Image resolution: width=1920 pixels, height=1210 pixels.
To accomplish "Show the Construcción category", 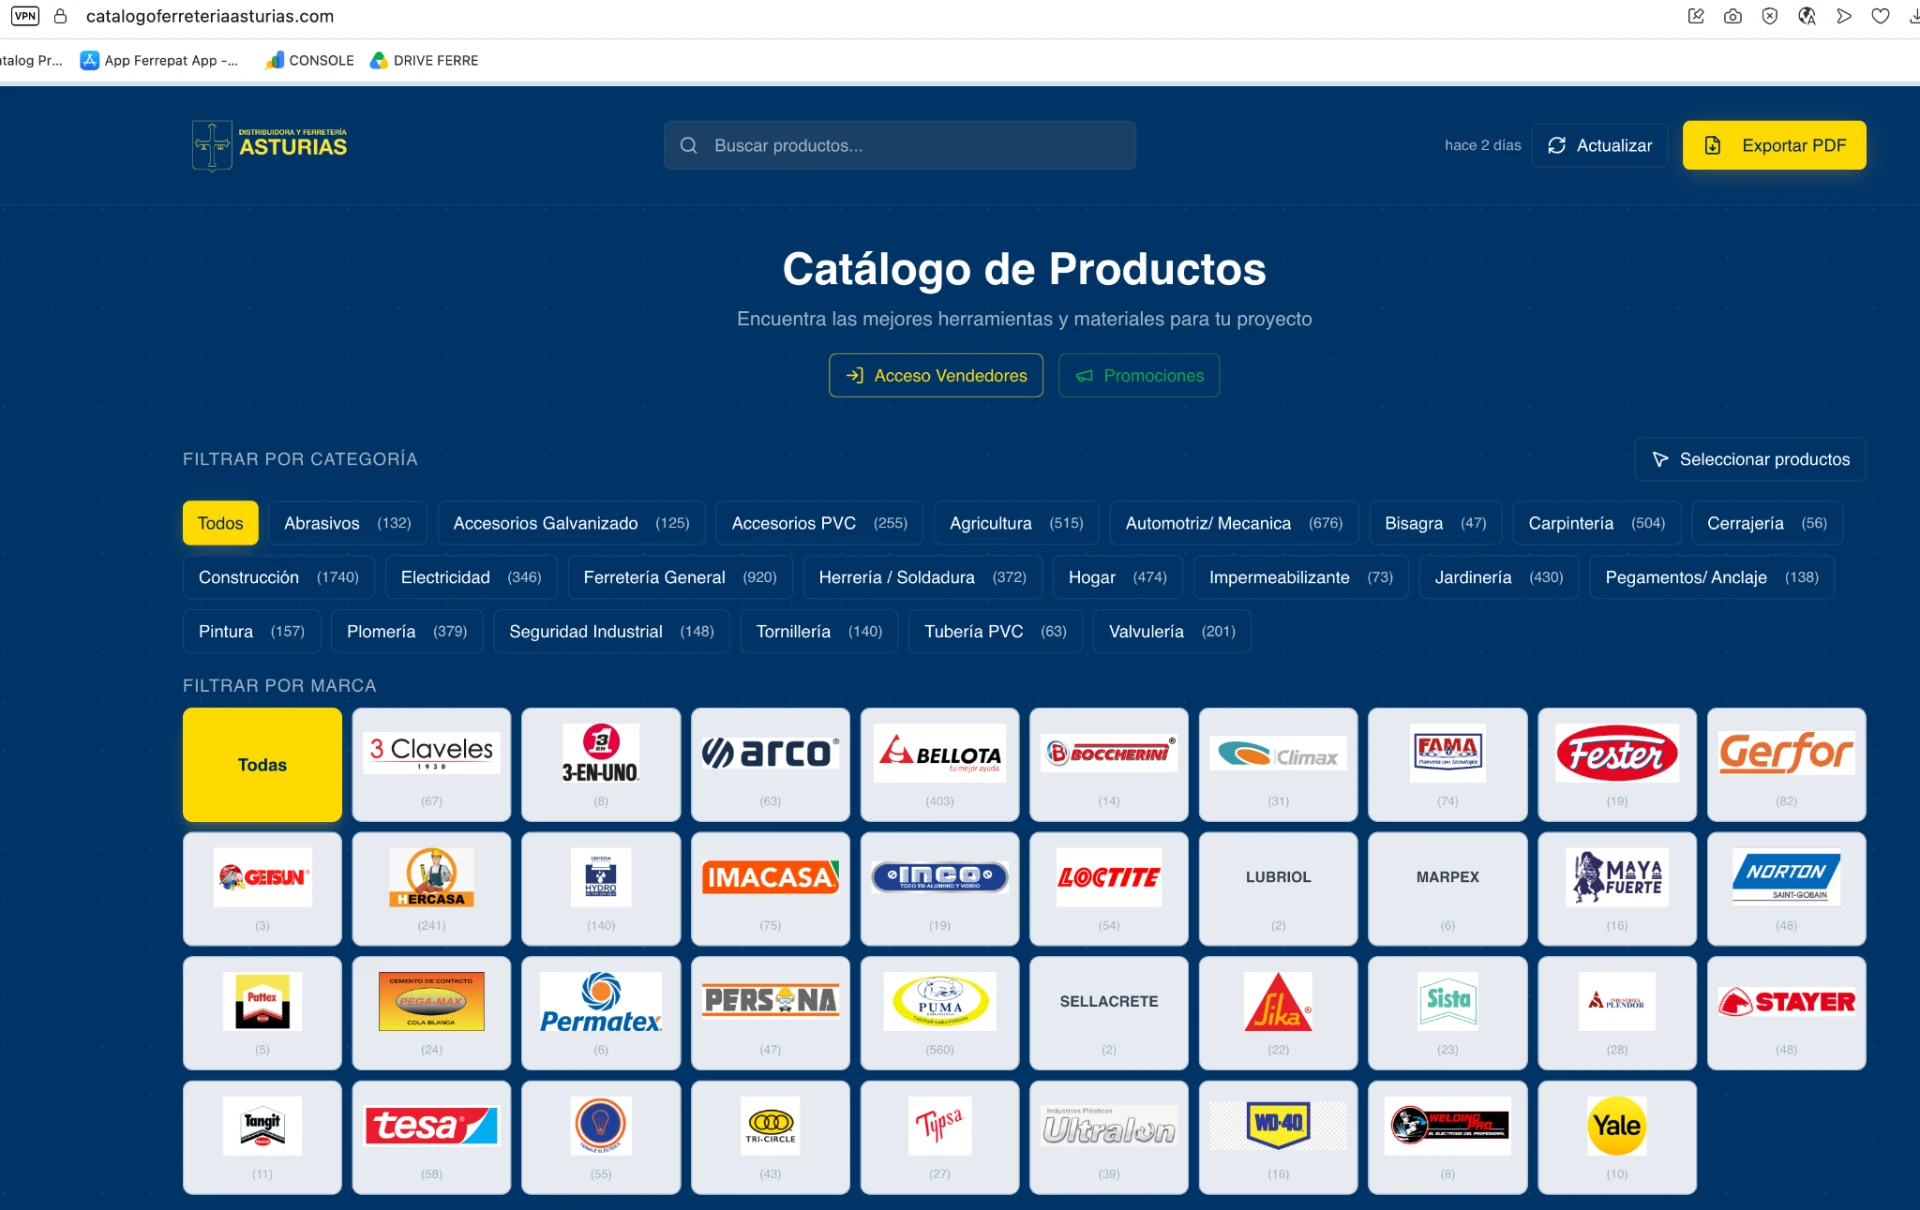I will pyautogui.click(x=278, y=577).
